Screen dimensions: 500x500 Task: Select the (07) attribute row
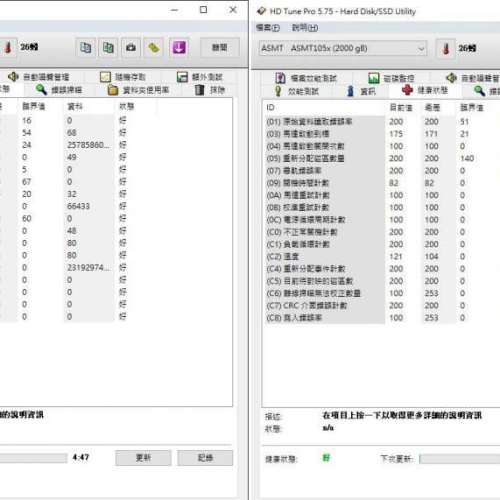coord(380,171)
